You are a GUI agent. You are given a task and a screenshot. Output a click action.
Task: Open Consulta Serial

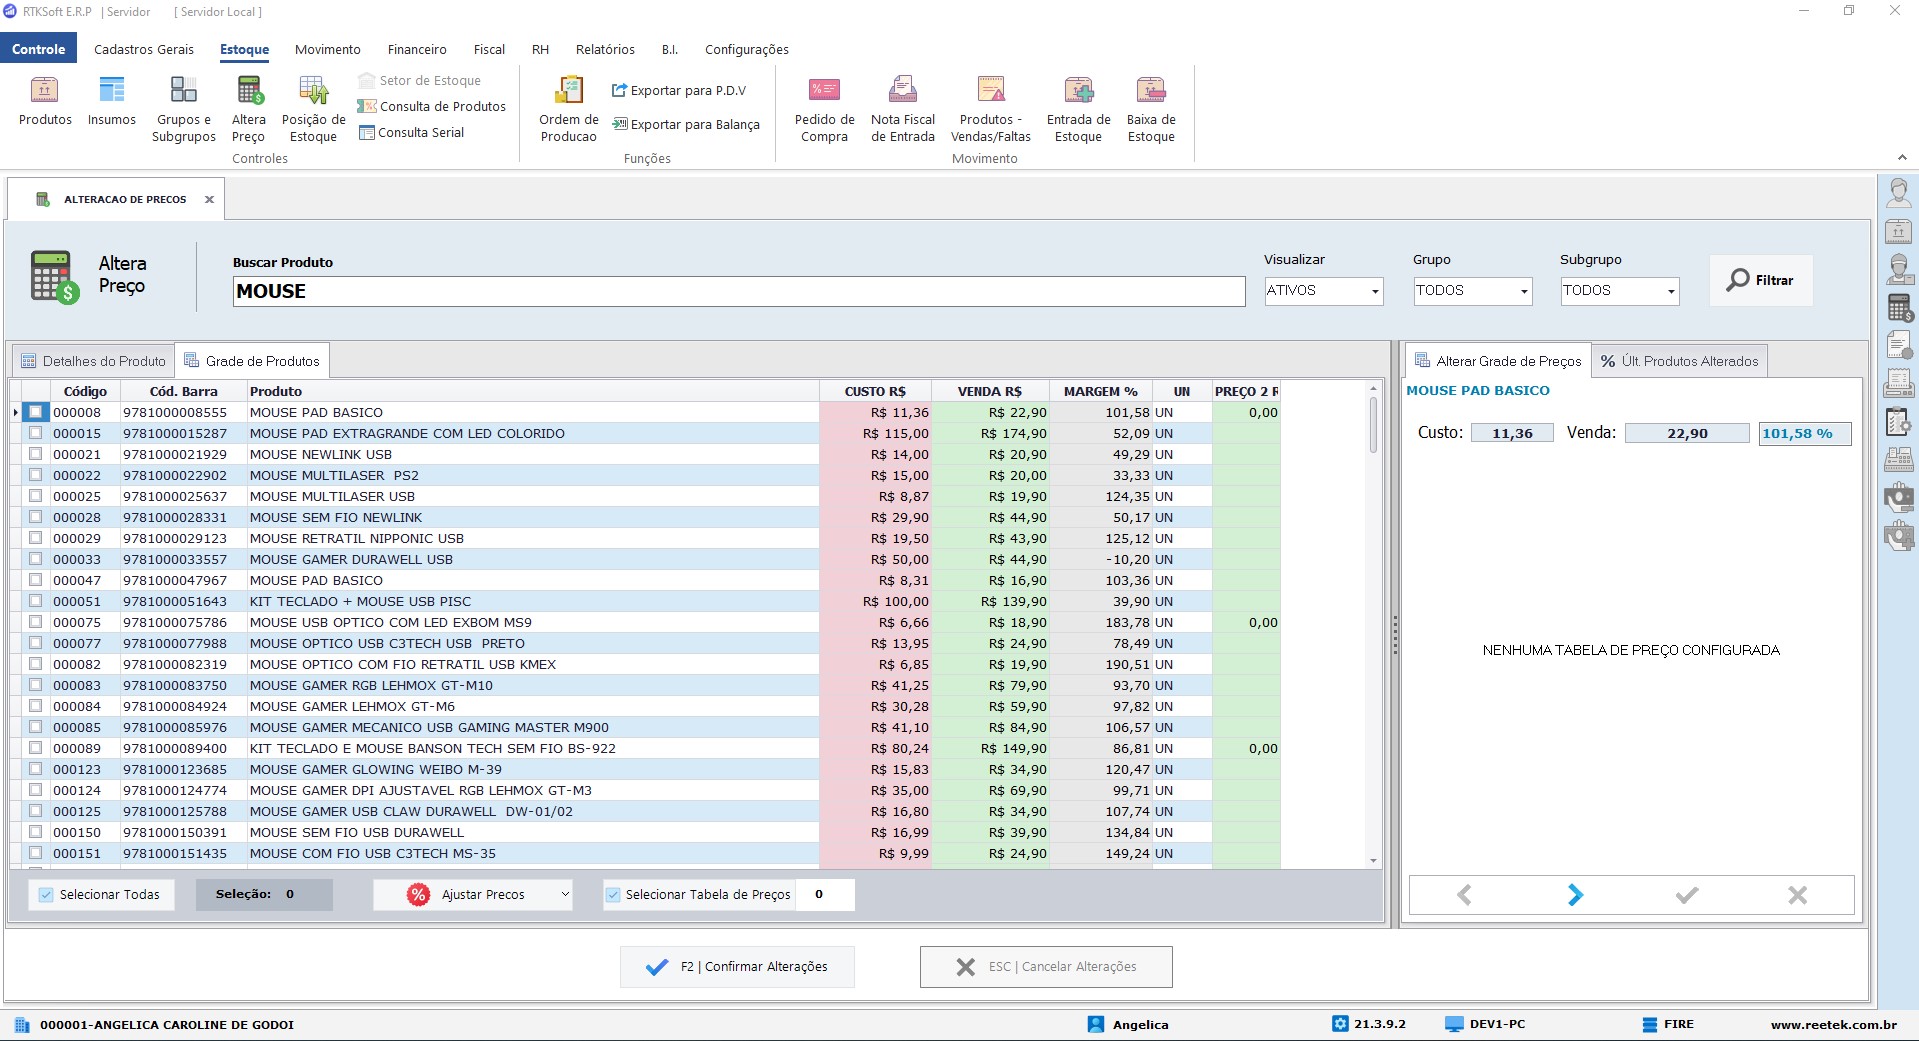[412, 132]
